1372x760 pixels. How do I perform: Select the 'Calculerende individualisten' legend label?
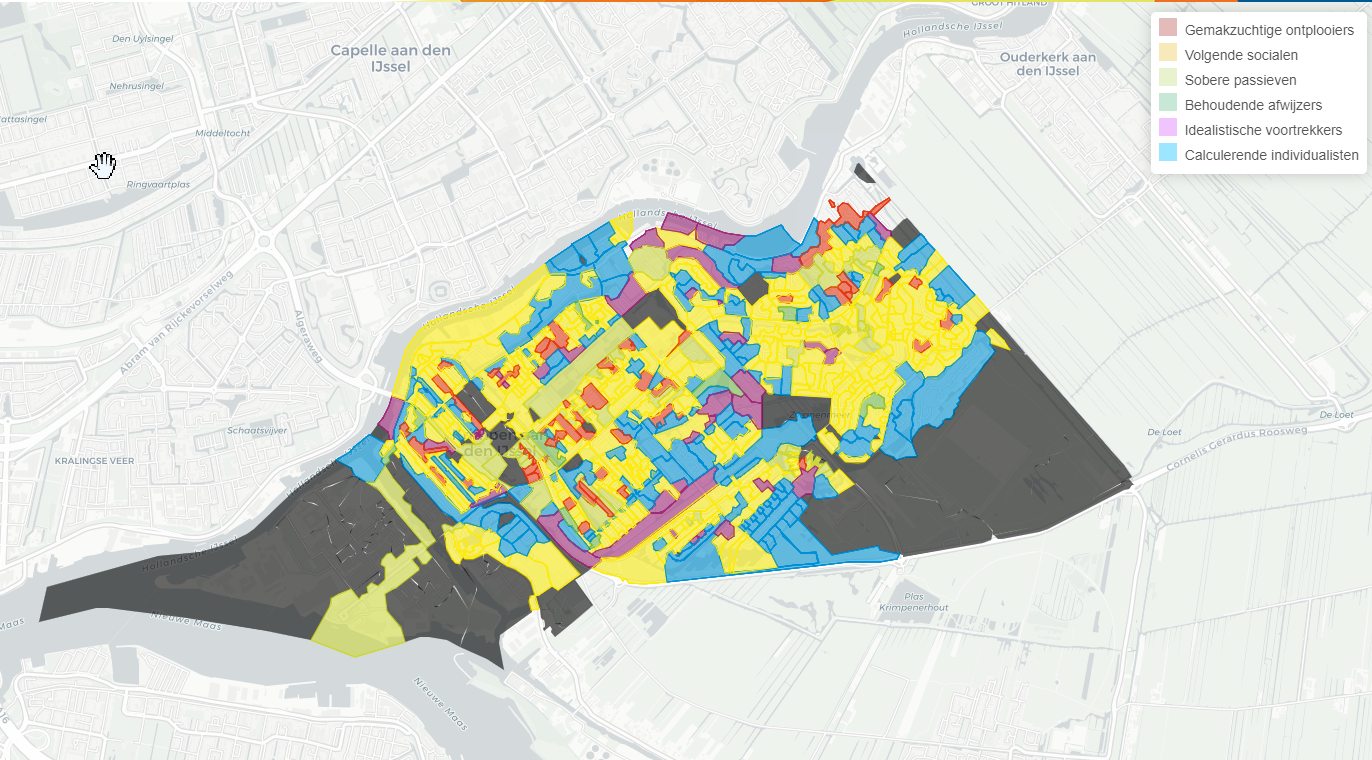(x=1272, y=155)
